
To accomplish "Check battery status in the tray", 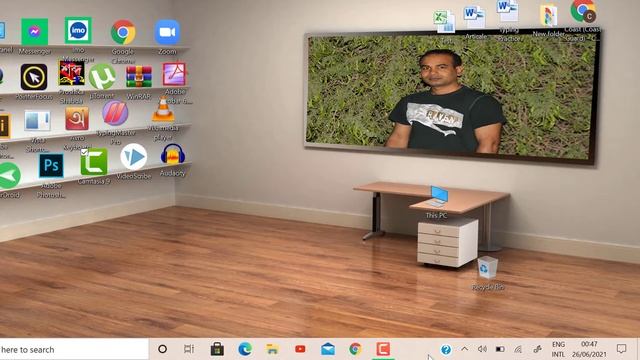I will click(500, 349).
